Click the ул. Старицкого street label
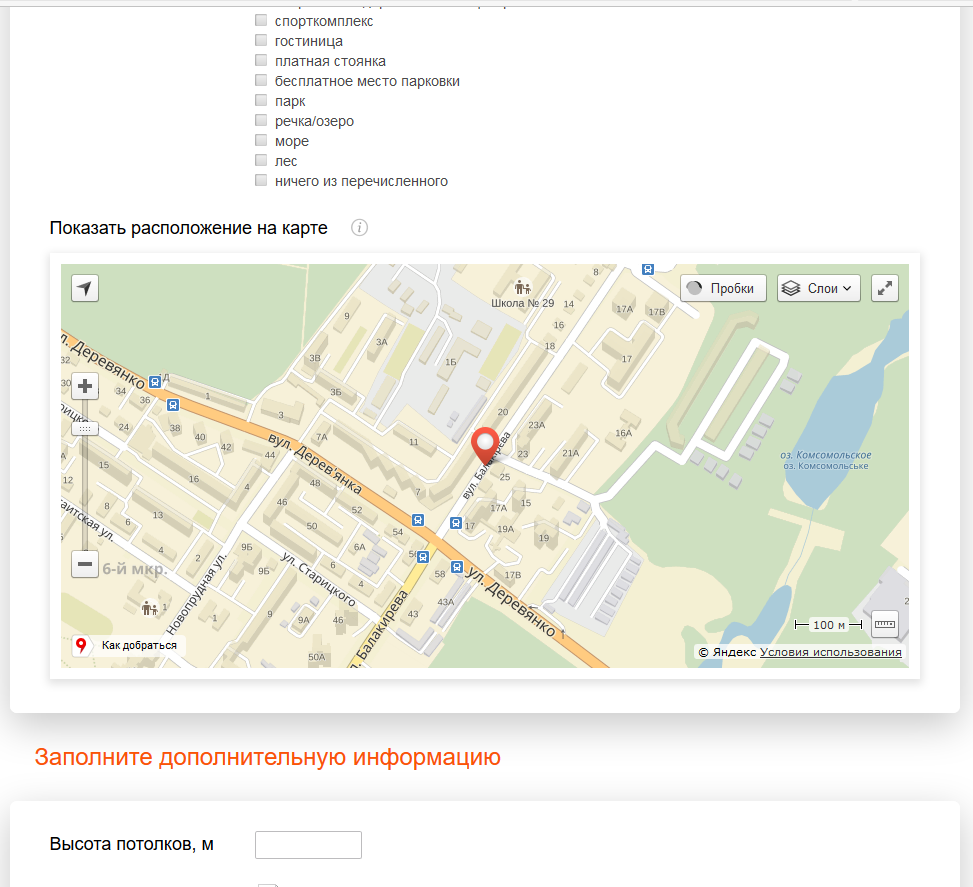The width and height of the screenshot is (973, 887). [x=318, y=579]
